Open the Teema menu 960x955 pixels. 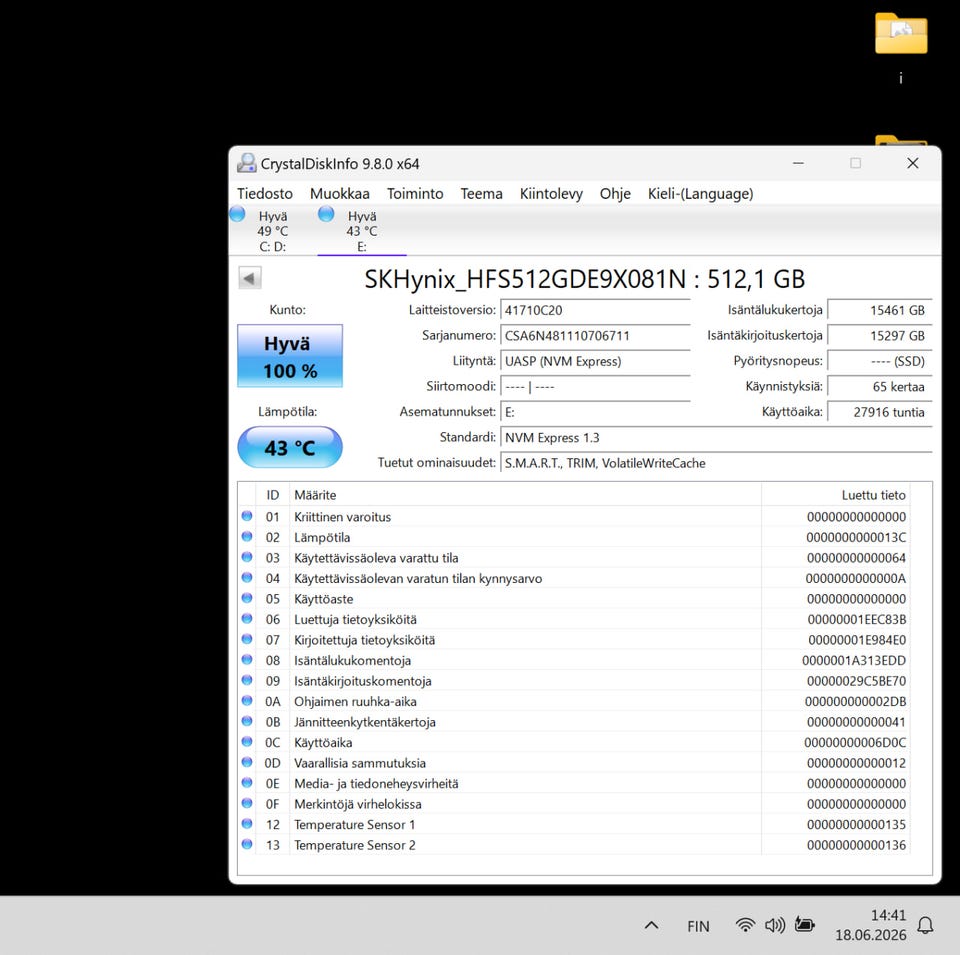tap(481, 193)
